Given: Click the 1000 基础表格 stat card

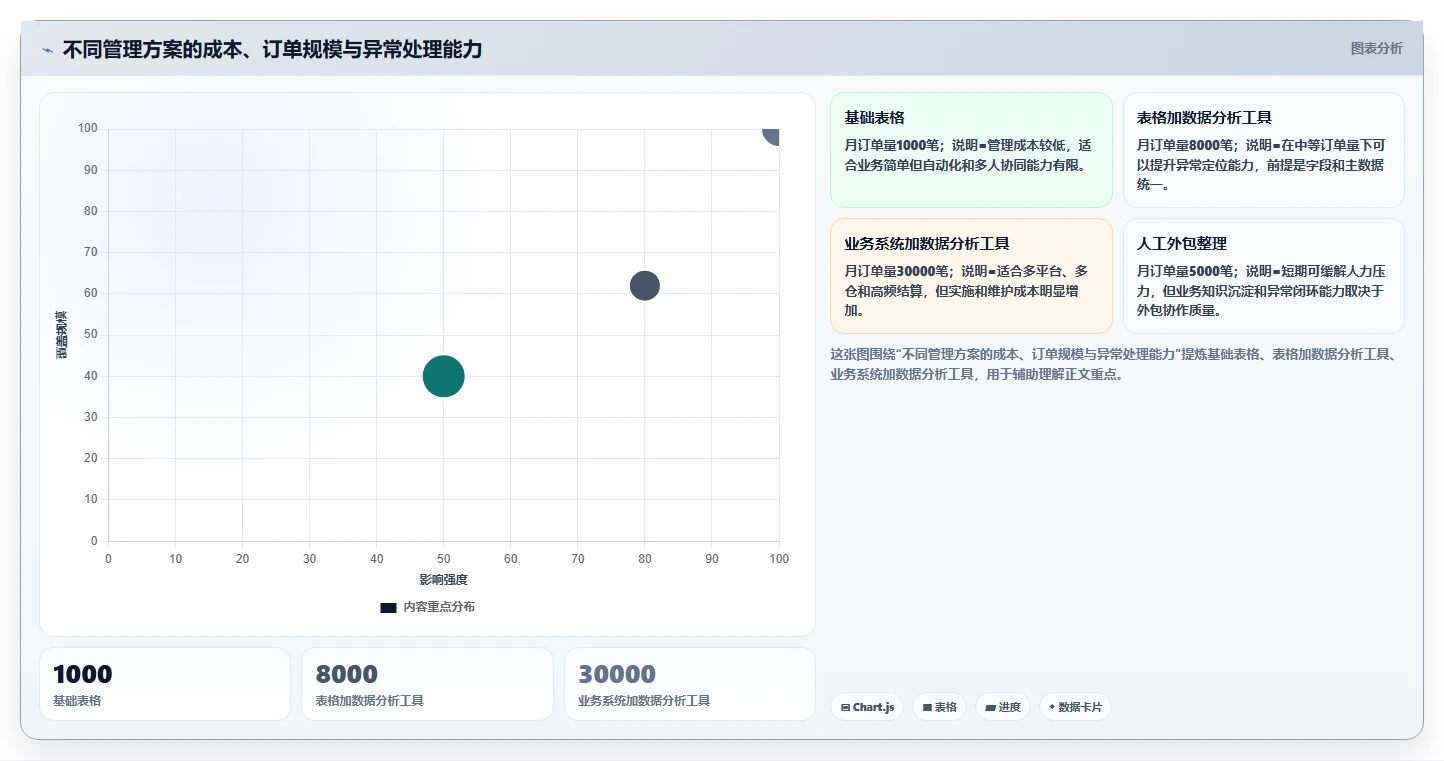Looking at the screenshot, I should tap(165, 684).
